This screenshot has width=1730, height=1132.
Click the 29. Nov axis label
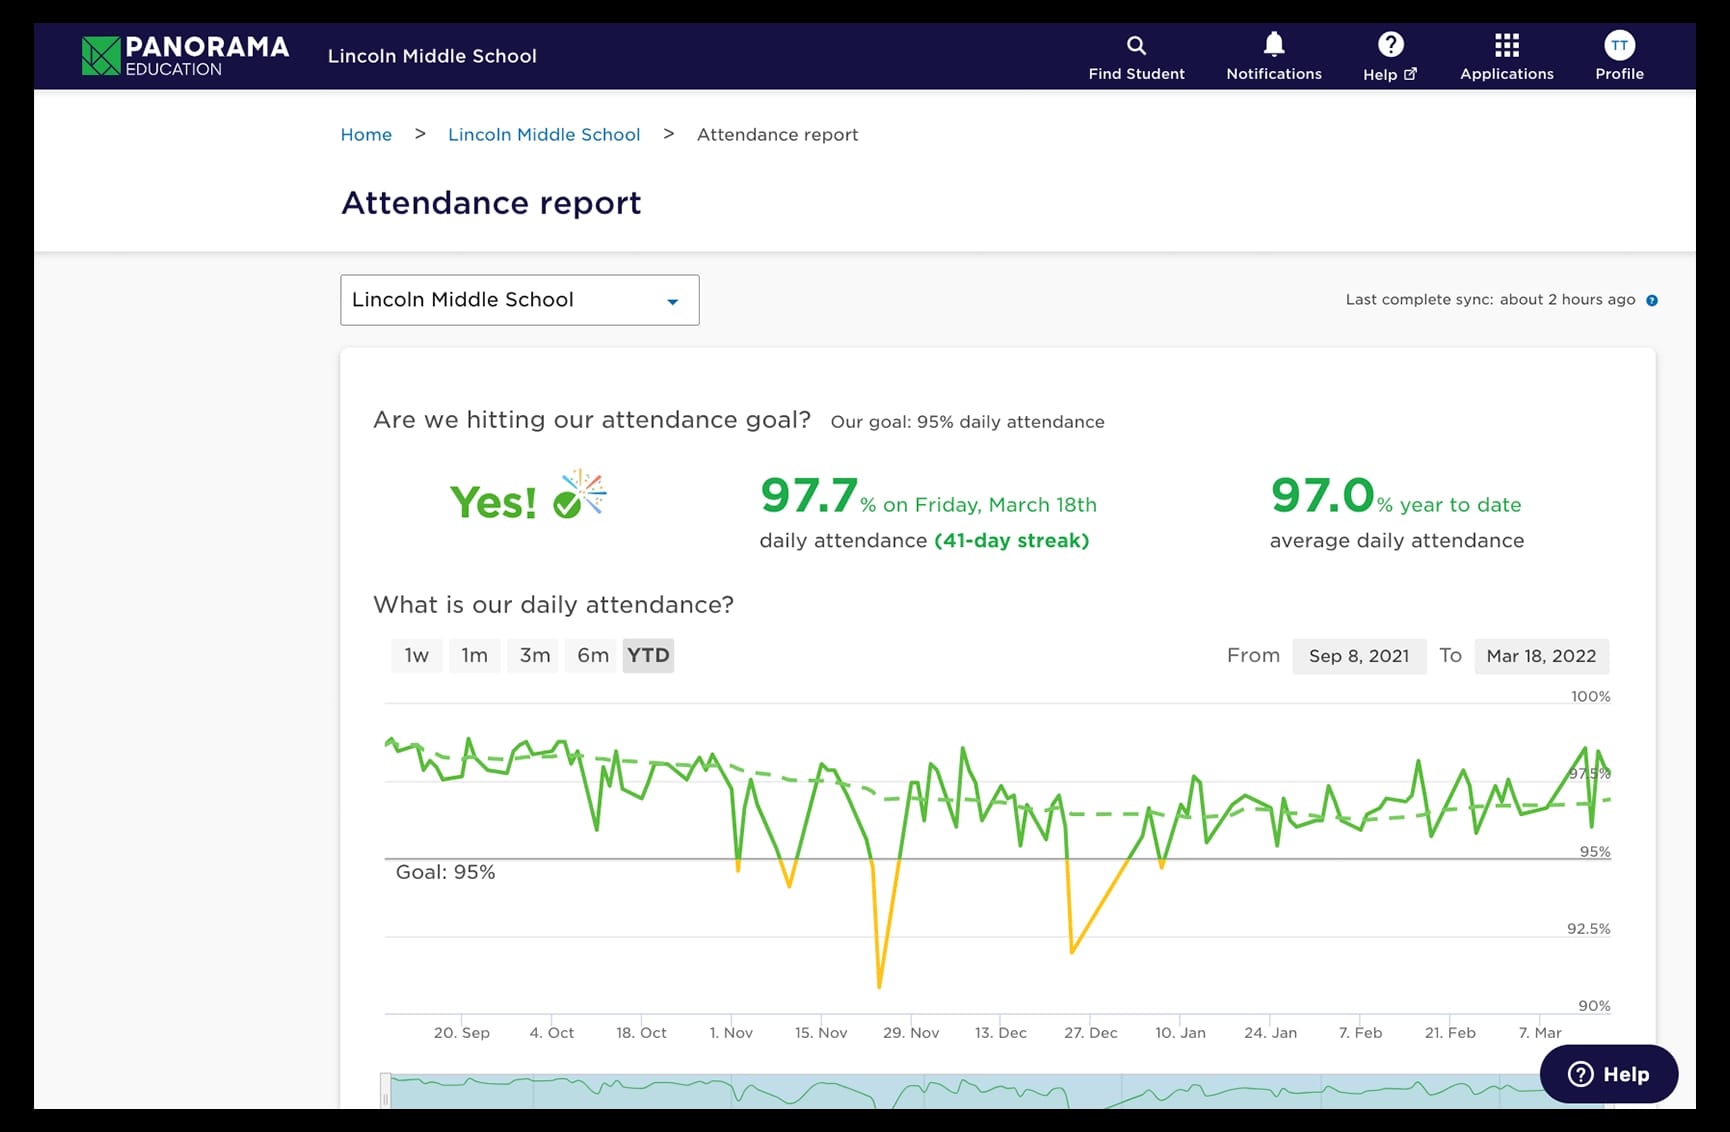click(x=911, y=1032)
